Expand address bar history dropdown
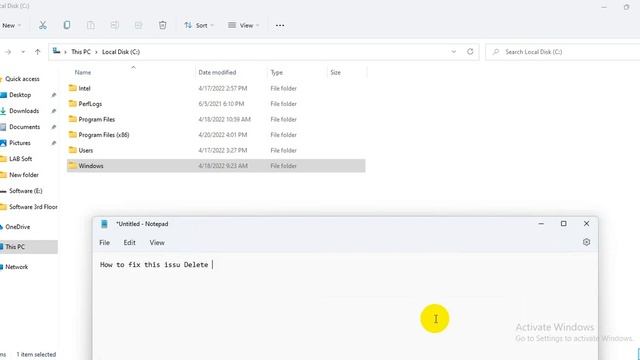Image resolution: width=640 pixels, height=360 pixels. click(453, 52)
